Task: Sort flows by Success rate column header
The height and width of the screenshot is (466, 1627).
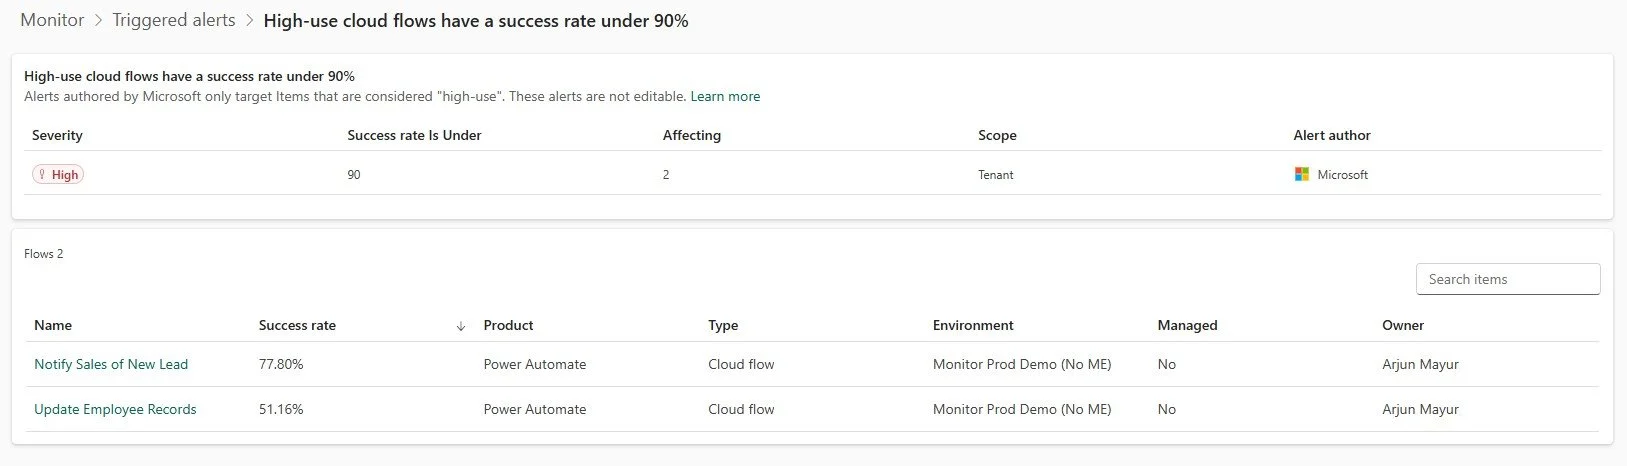Action: click(297, 325)
